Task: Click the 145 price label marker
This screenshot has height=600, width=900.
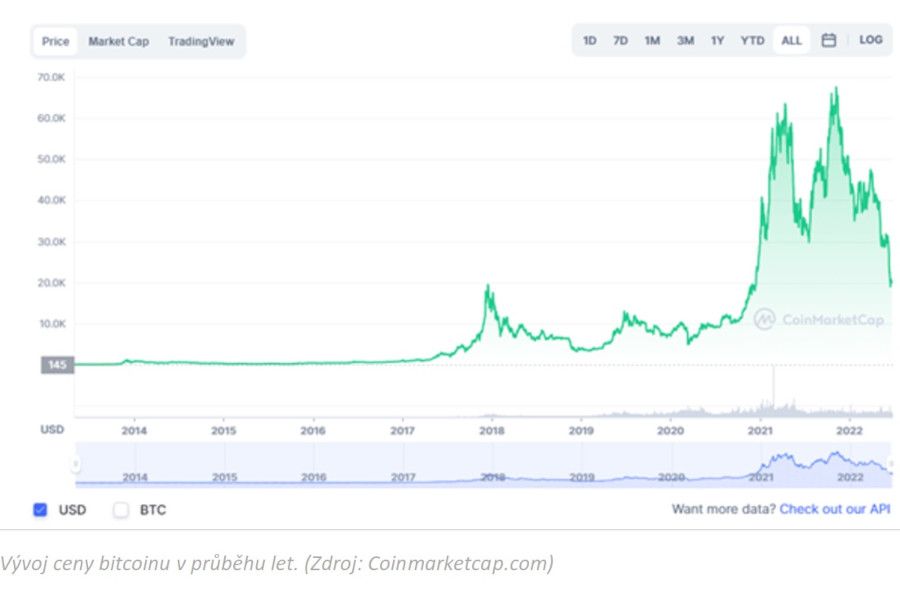Action: point(57,365)
